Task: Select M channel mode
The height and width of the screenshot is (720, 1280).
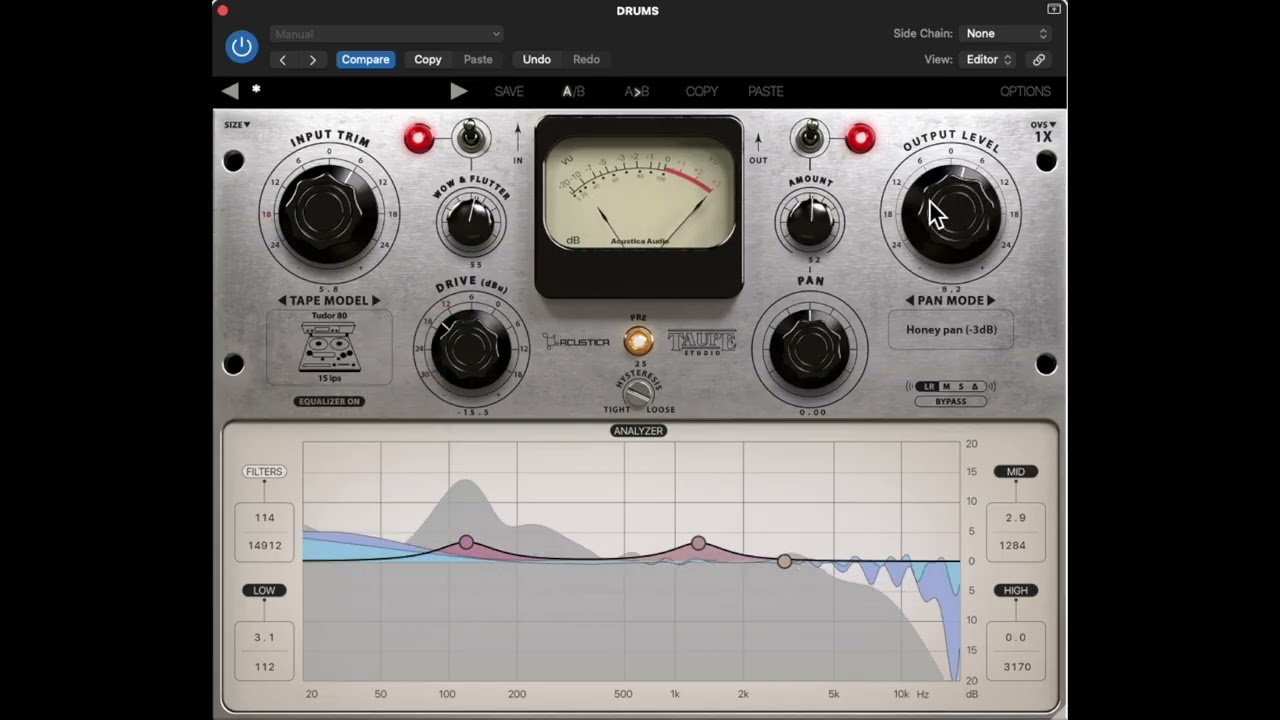Action: 946,386
